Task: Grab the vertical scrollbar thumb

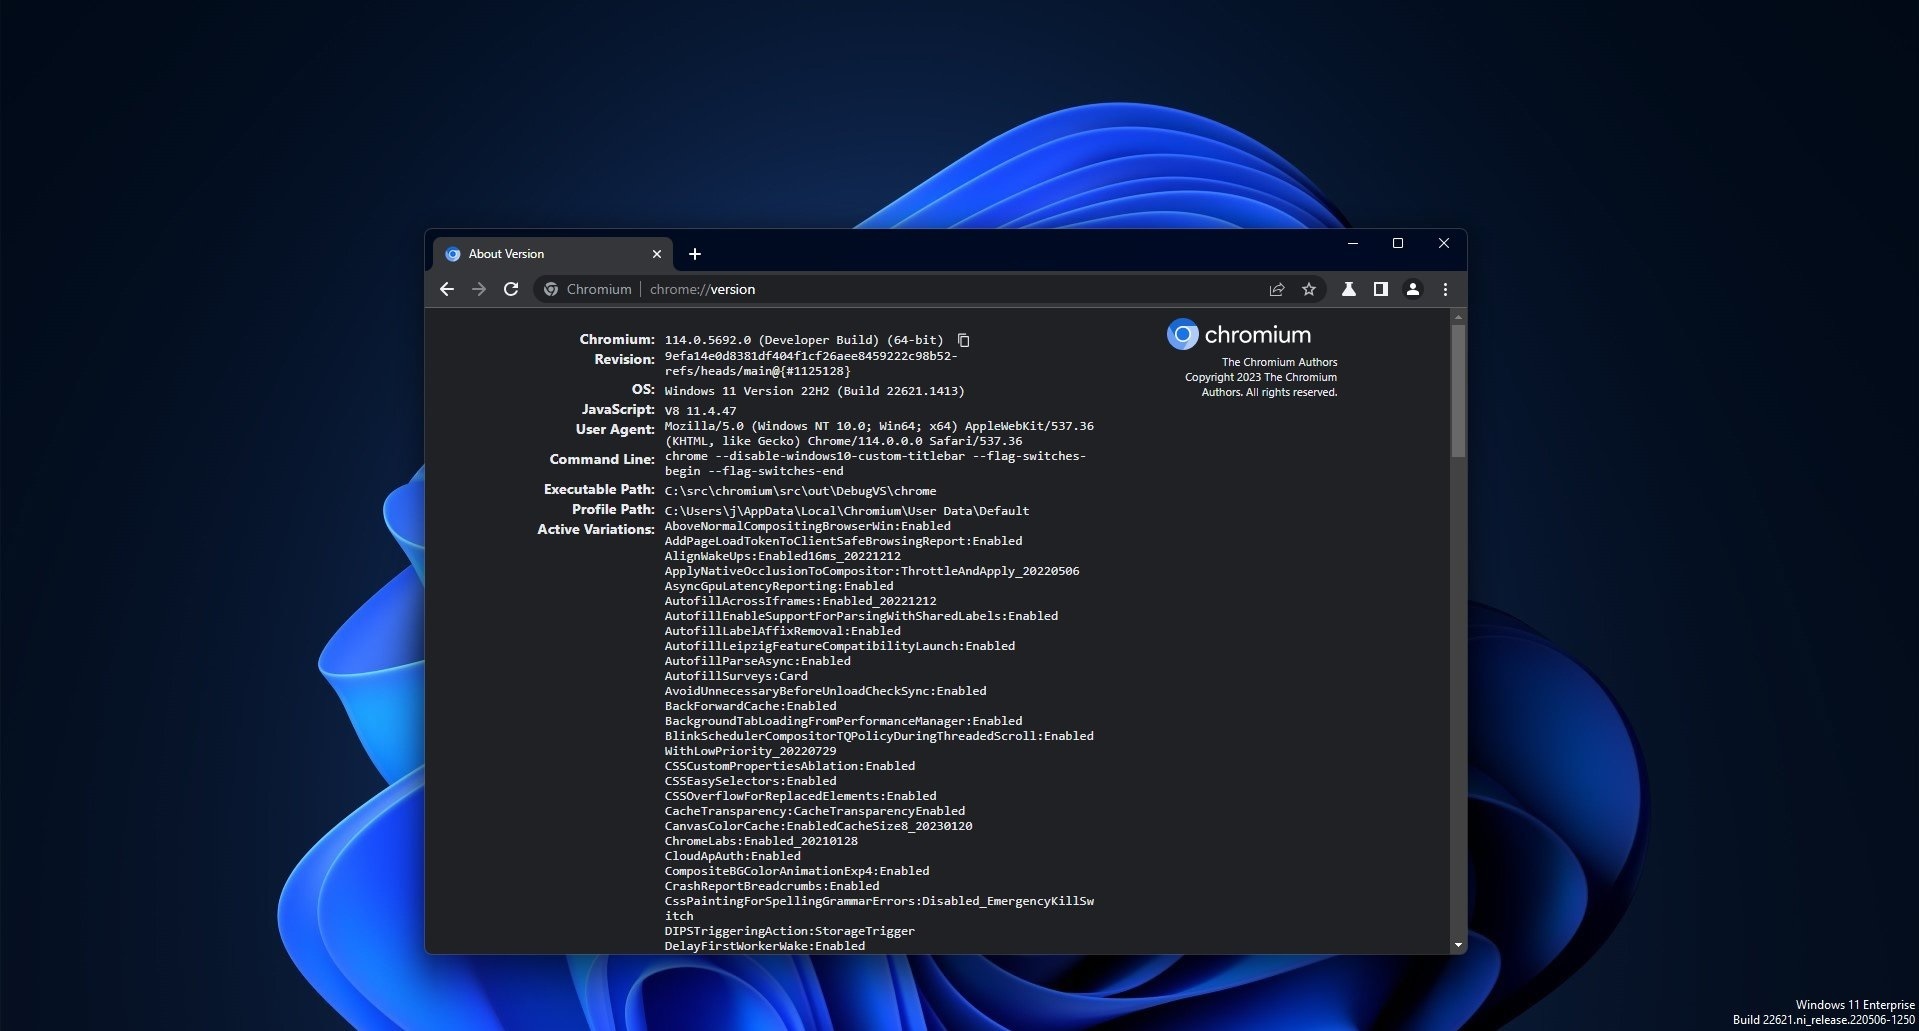Action: point(1458,390)
